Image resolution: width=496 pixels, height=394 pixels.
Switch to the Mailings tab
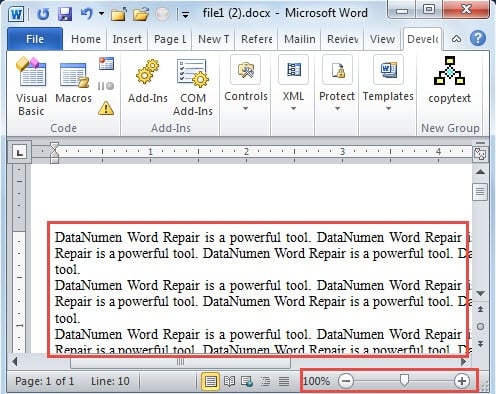click(x=300, y=39)
